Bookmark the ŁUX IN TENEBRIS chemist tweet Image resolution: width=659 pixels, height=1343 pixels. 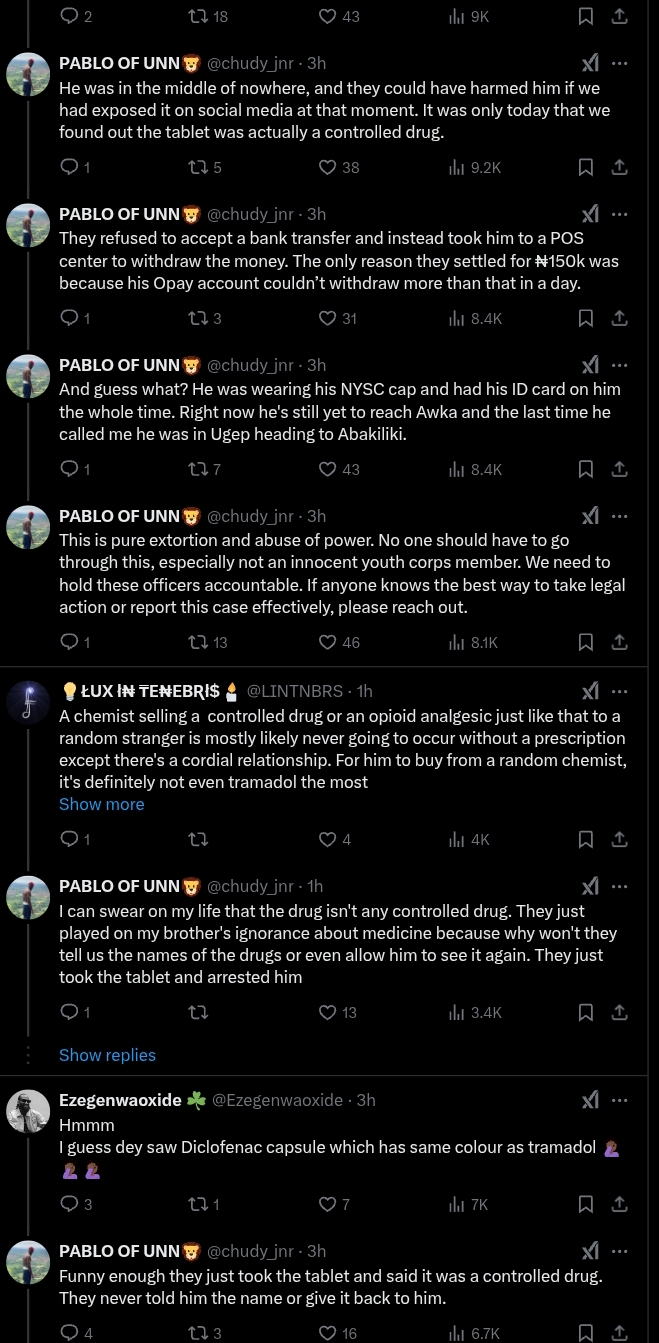point(586,839)
